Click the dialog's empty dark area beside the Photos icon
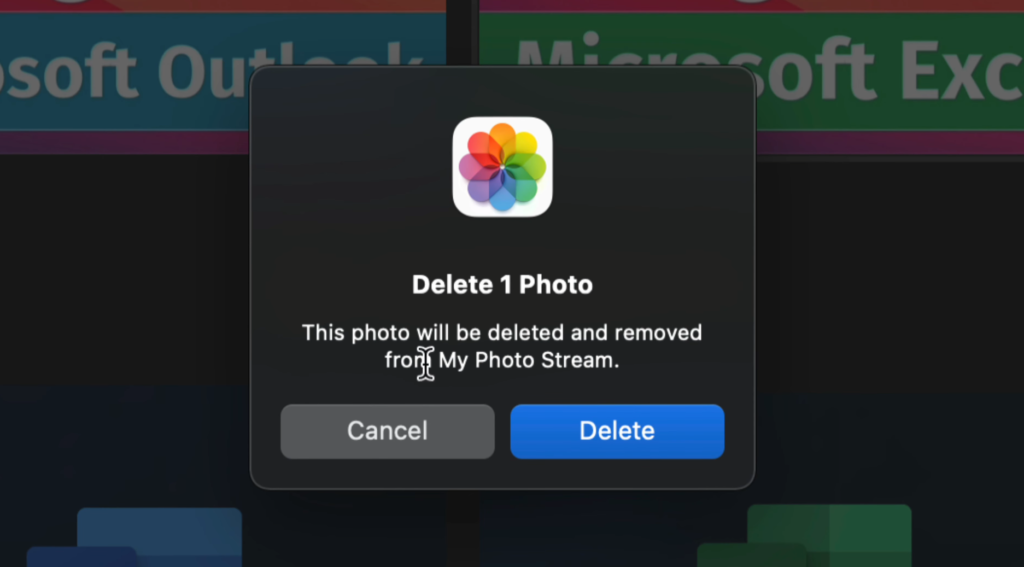Image resolution: width=1024 pixels, height=567 pixels. coord(353,170)
